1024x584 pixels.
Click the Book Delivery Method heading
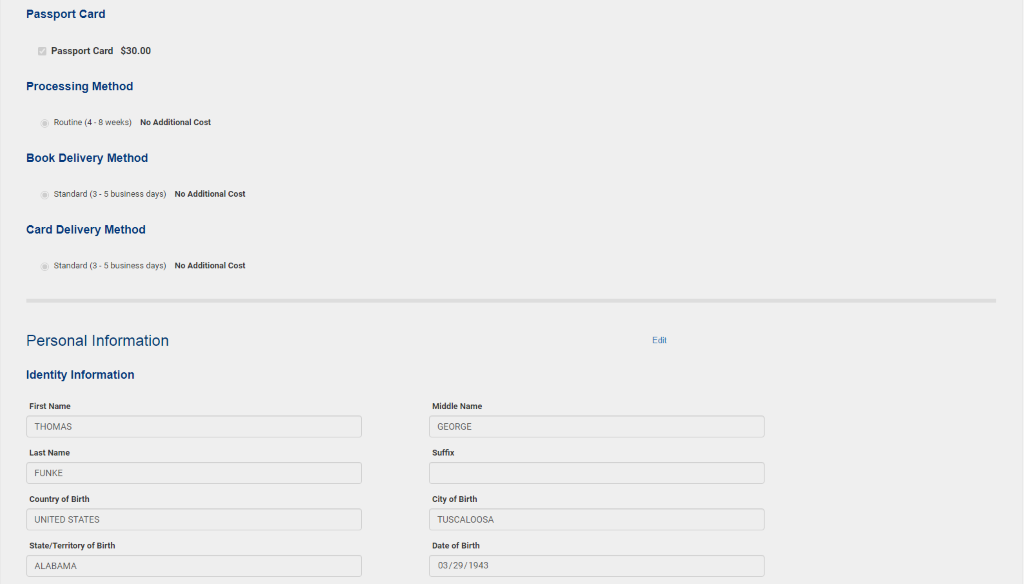[x=87, y=158]
